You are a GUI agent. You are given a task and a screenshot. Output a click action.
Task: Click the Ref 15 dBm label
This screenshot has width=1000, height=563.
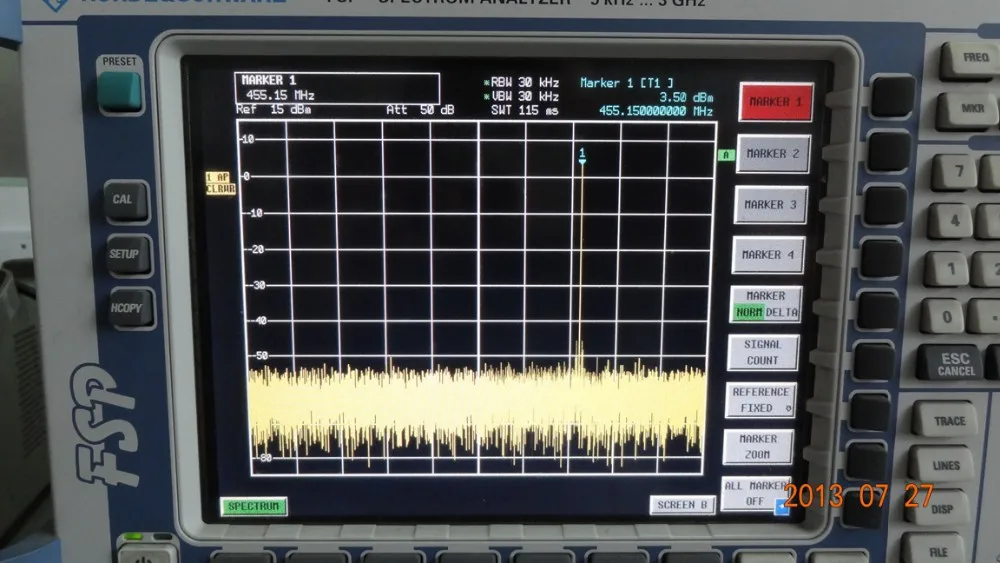point(273,110)
